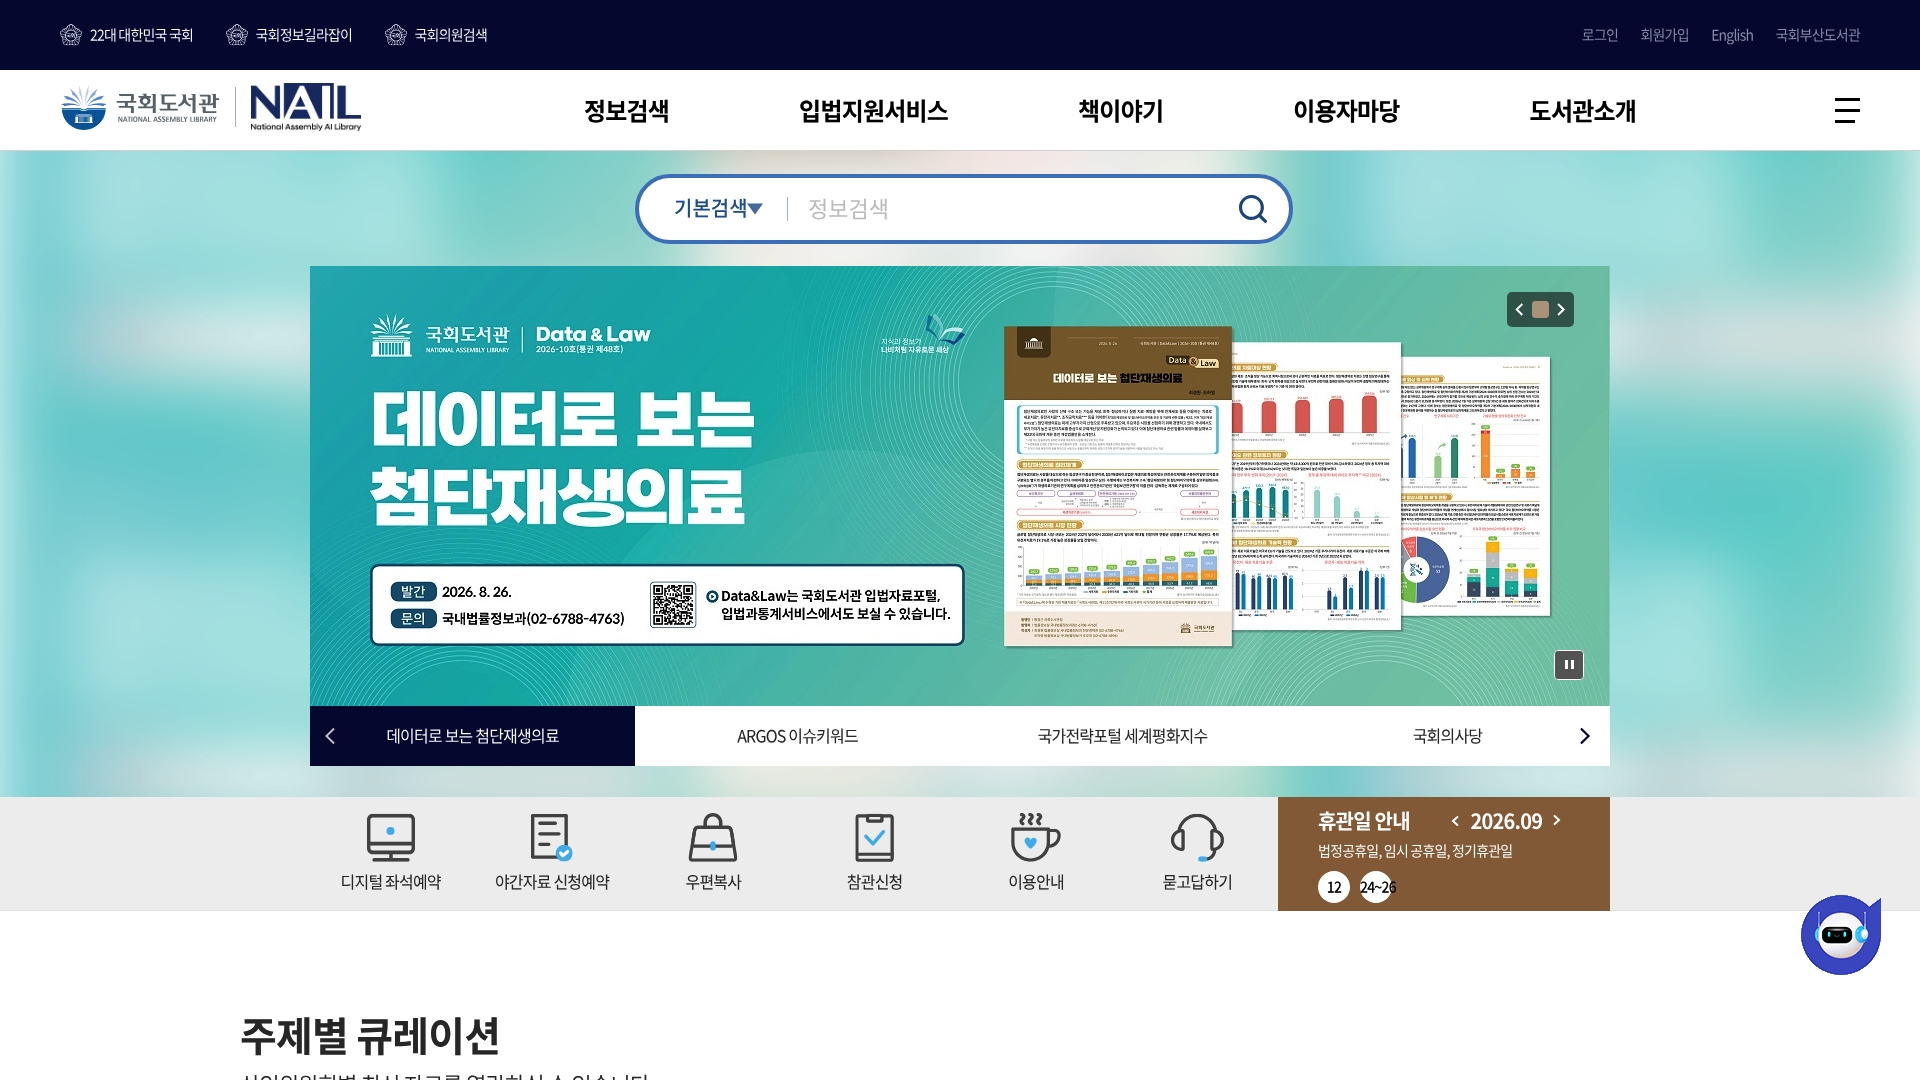Click closed dates 24~26 badge
Viewport: 1920px width, 1080px height.
(1377, 887)
